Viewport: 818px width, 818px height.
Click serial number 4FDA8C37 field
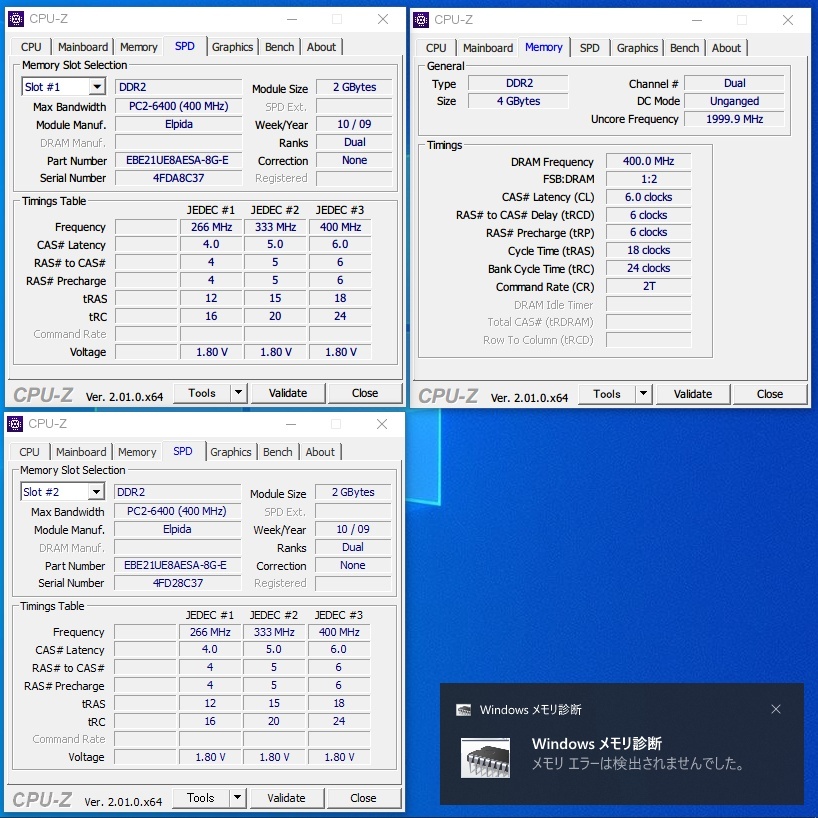[x=178, y=178]
